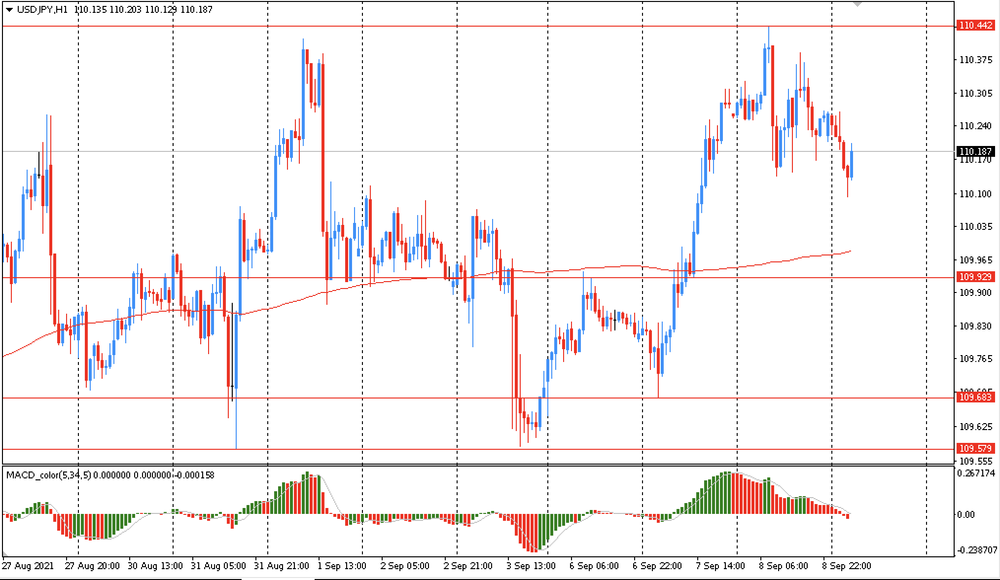
Task: Click the 109.765 price scale value
Action: coord(976,359)
